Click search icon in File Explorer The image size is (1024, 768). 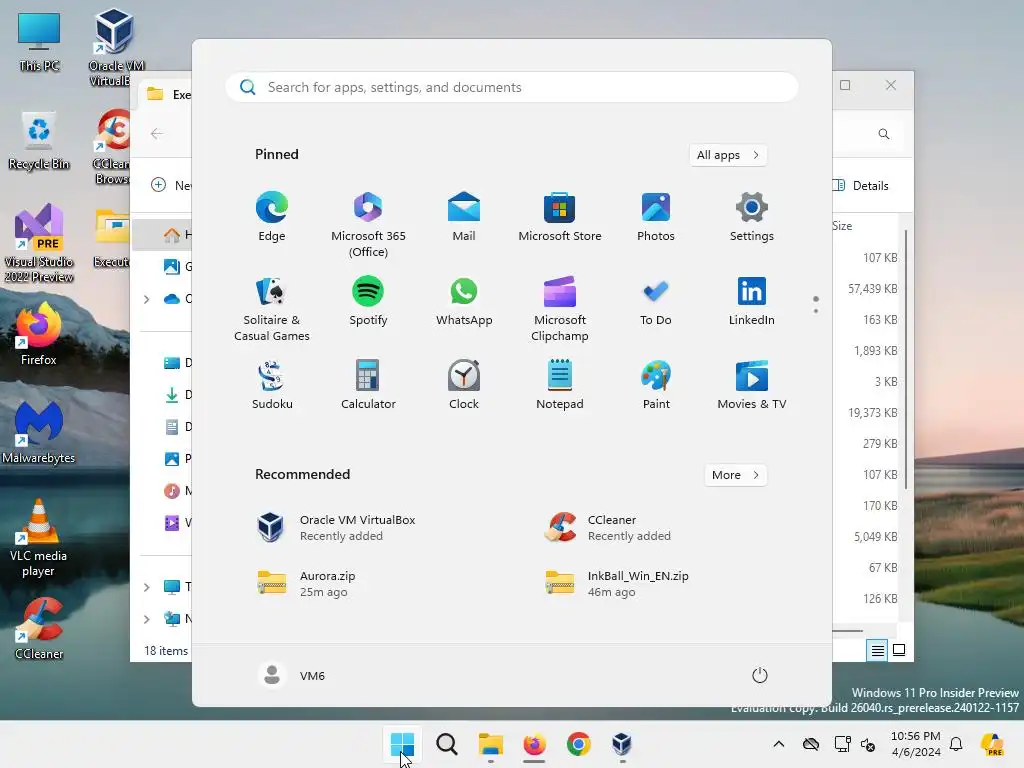(x=884, y=134)
